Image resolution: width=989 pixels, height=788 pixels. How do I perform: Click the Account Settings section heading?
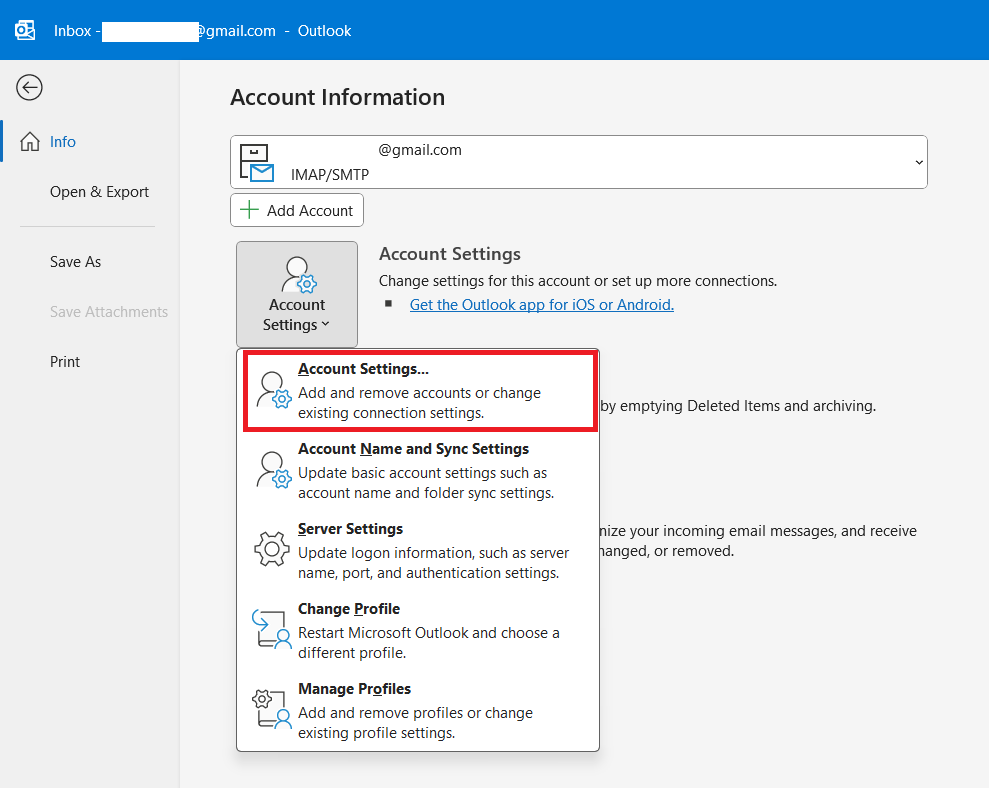click(450, 254)
